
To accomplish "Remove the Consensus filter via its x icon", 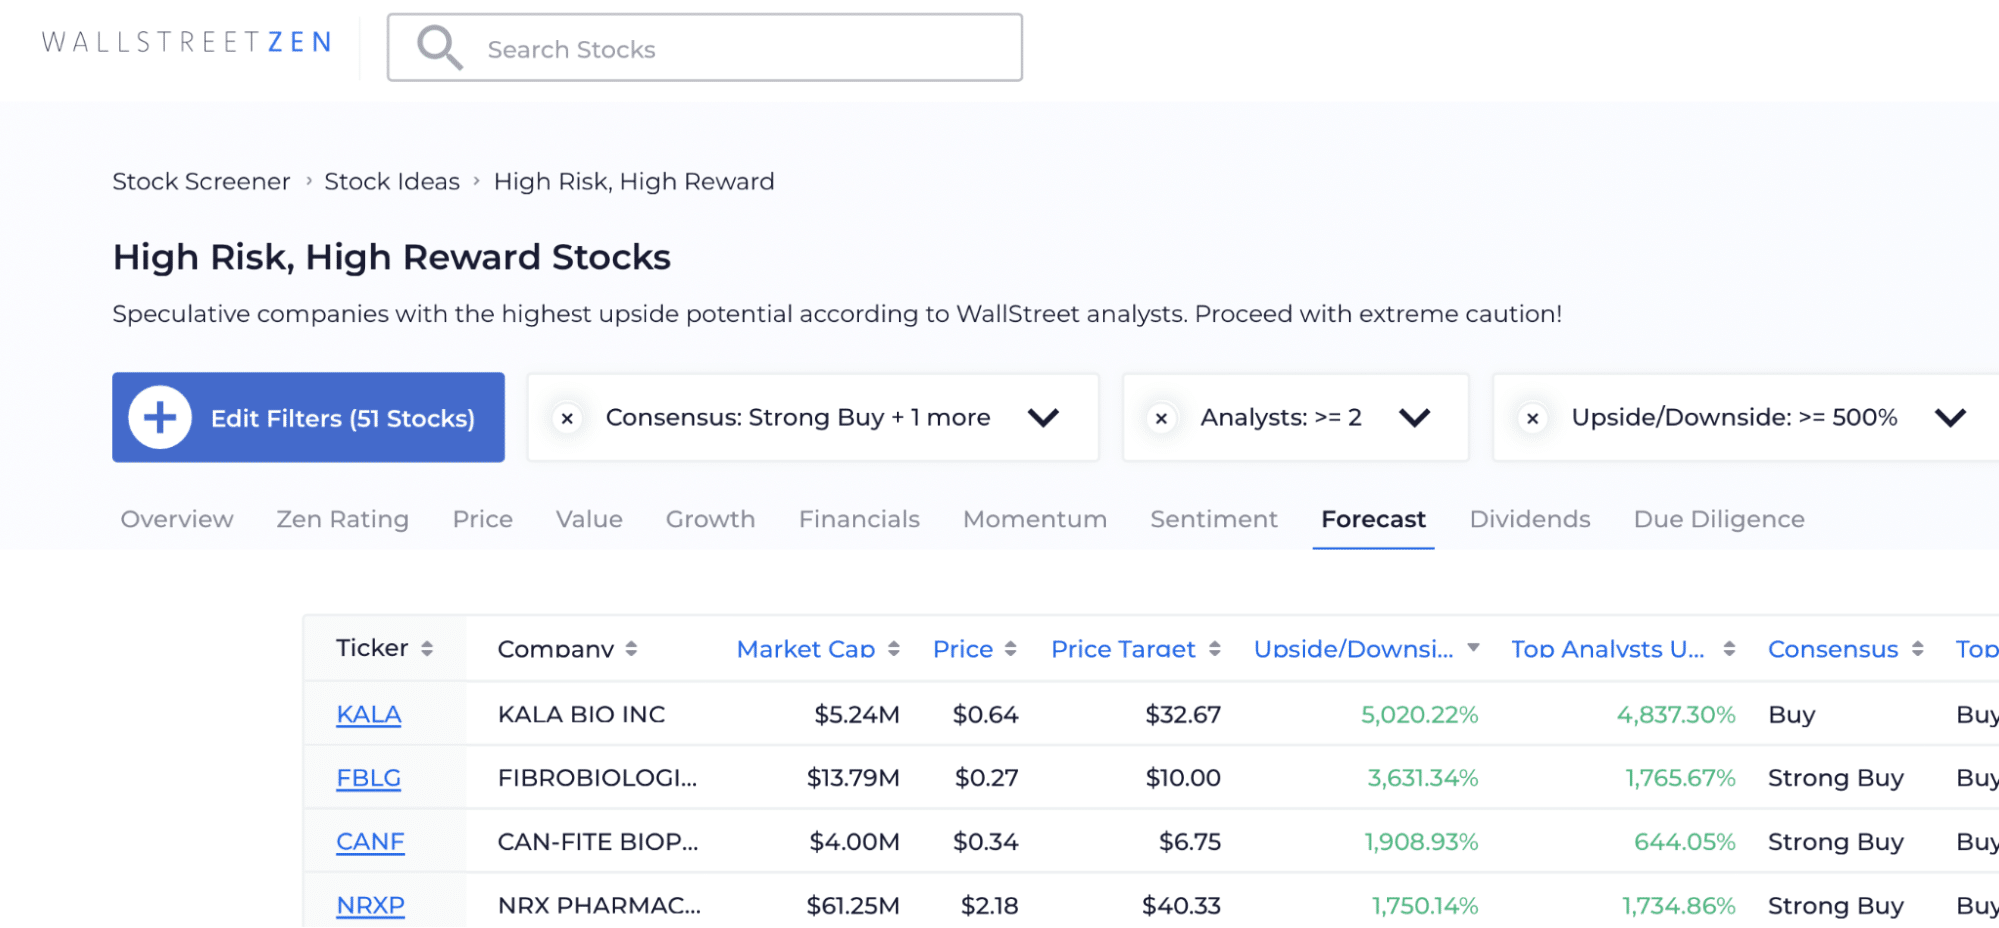I will [567, 418].
